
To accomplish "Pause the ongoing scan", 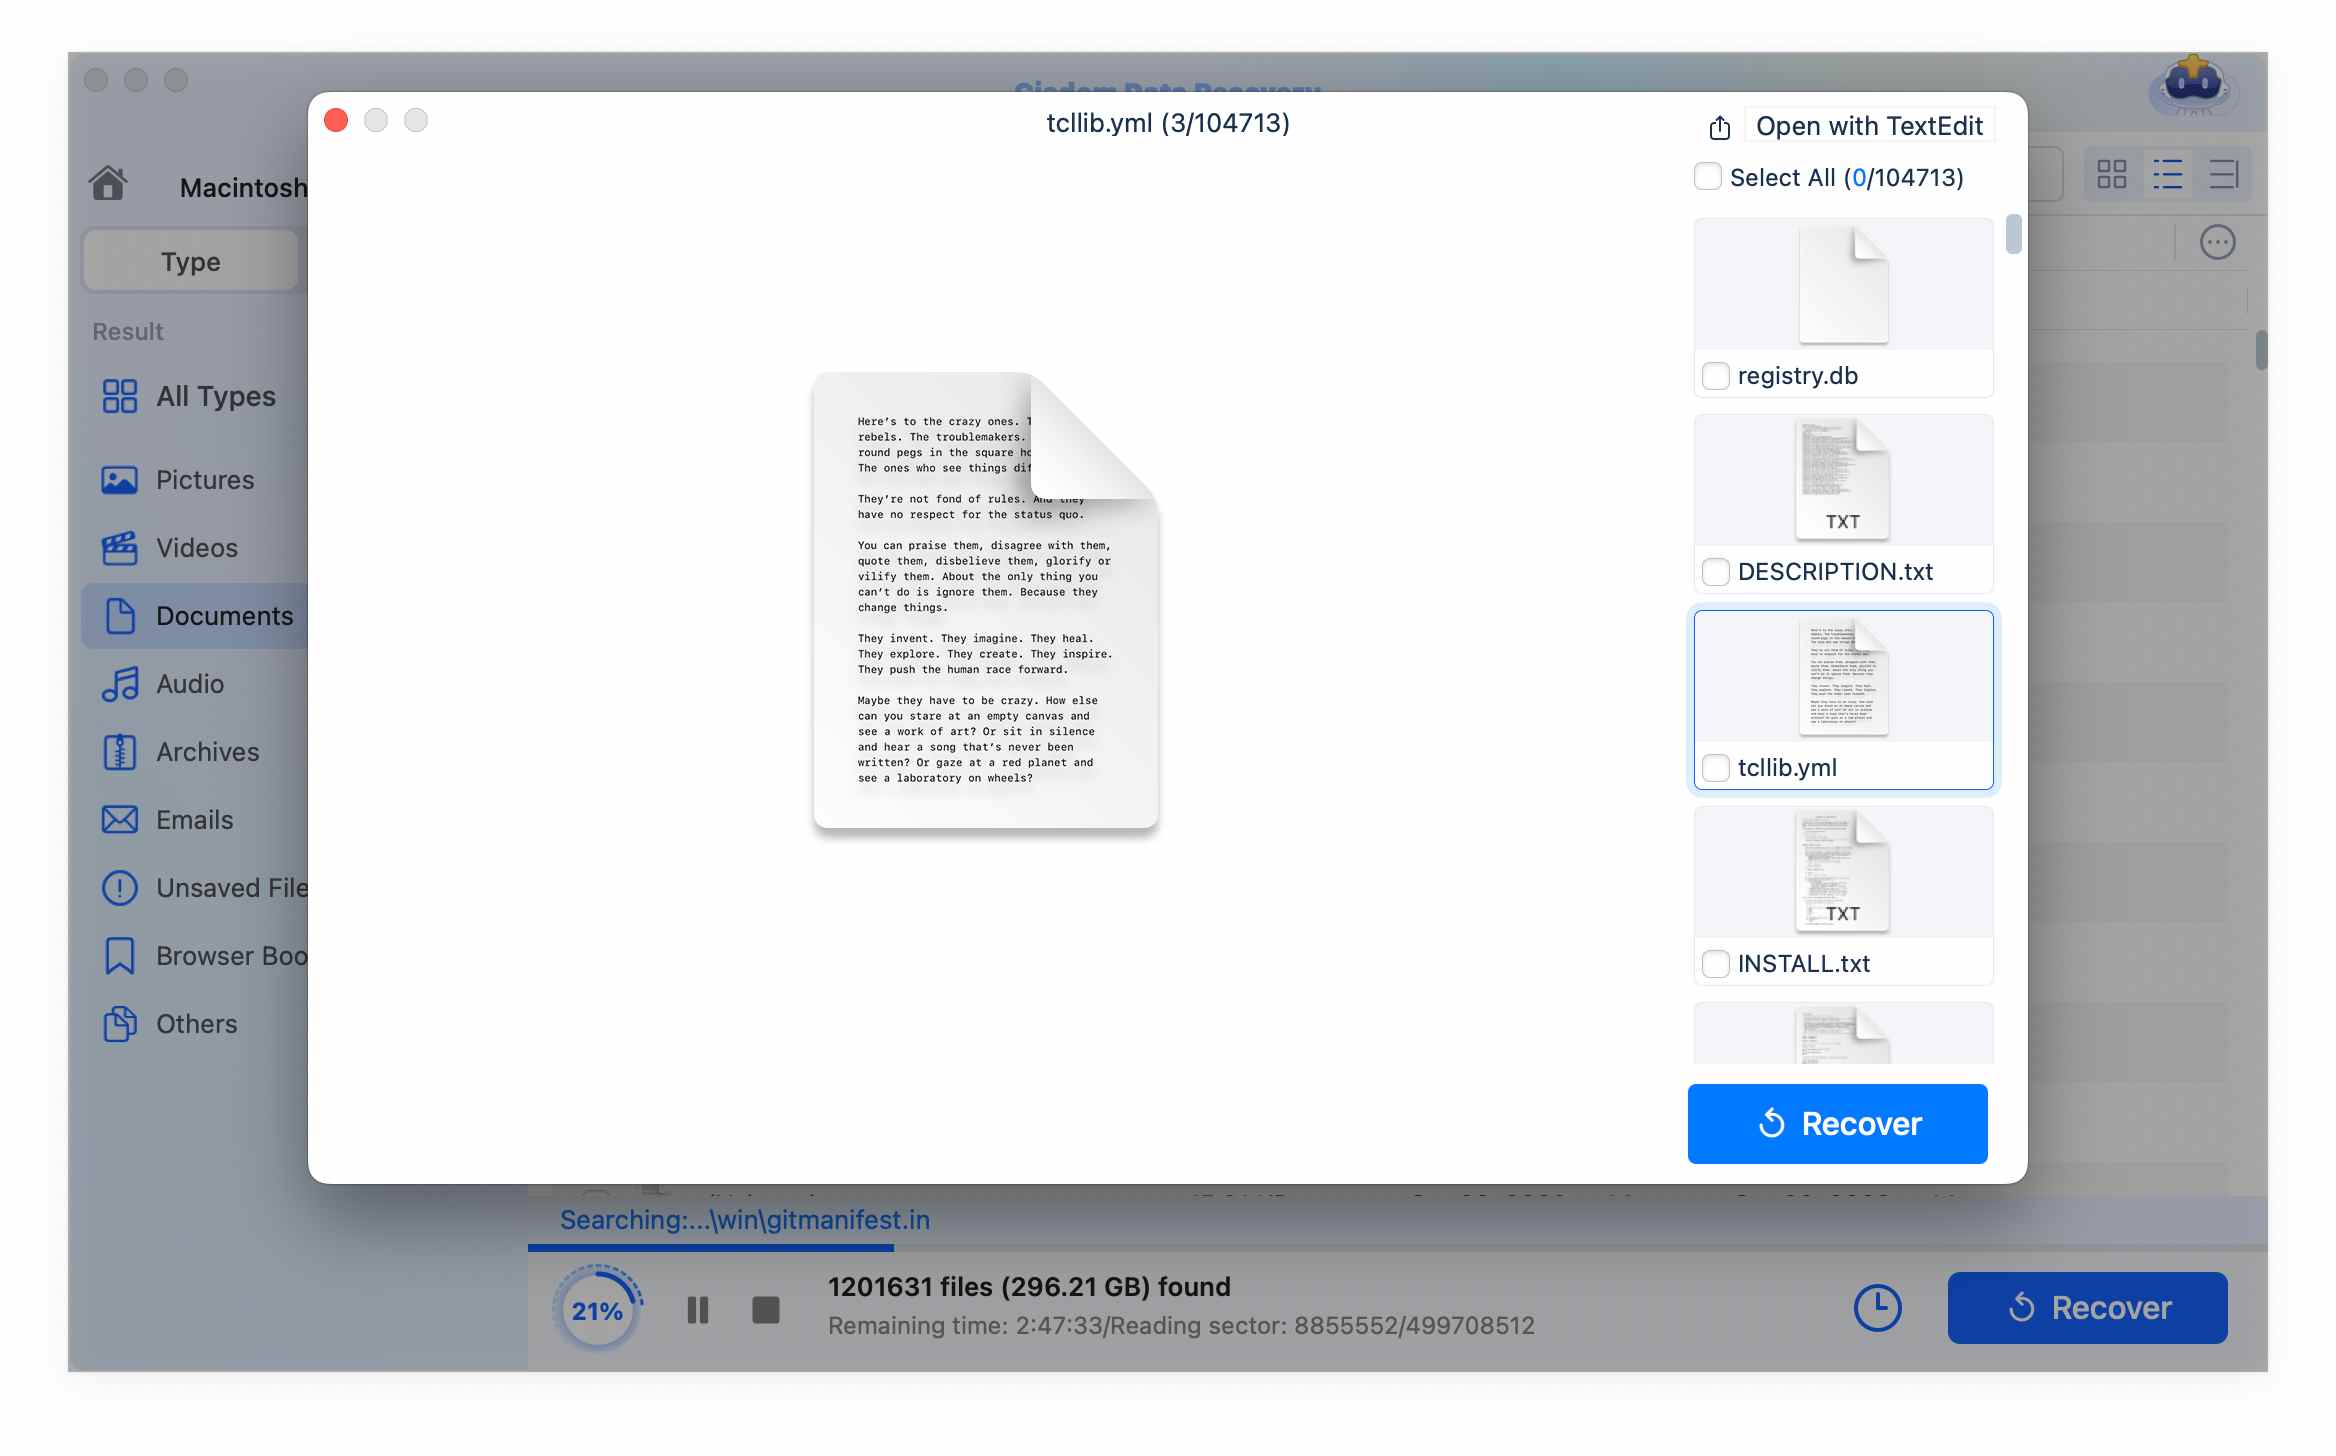I will (698, 1308).
